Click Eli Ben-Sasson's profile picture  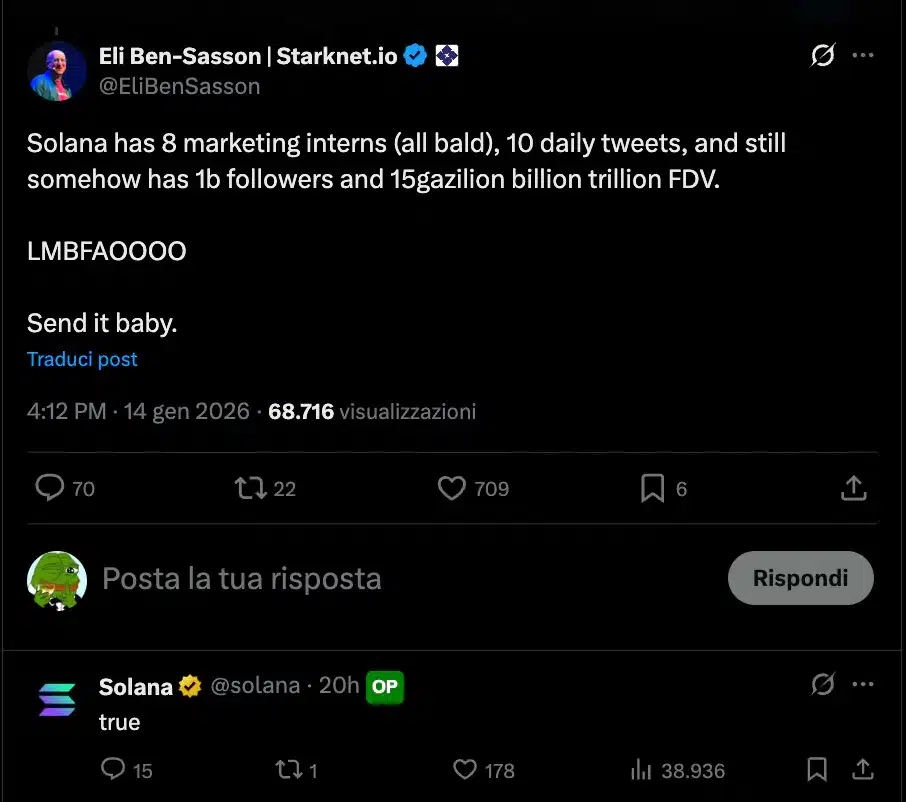click(x=57, y=70)
